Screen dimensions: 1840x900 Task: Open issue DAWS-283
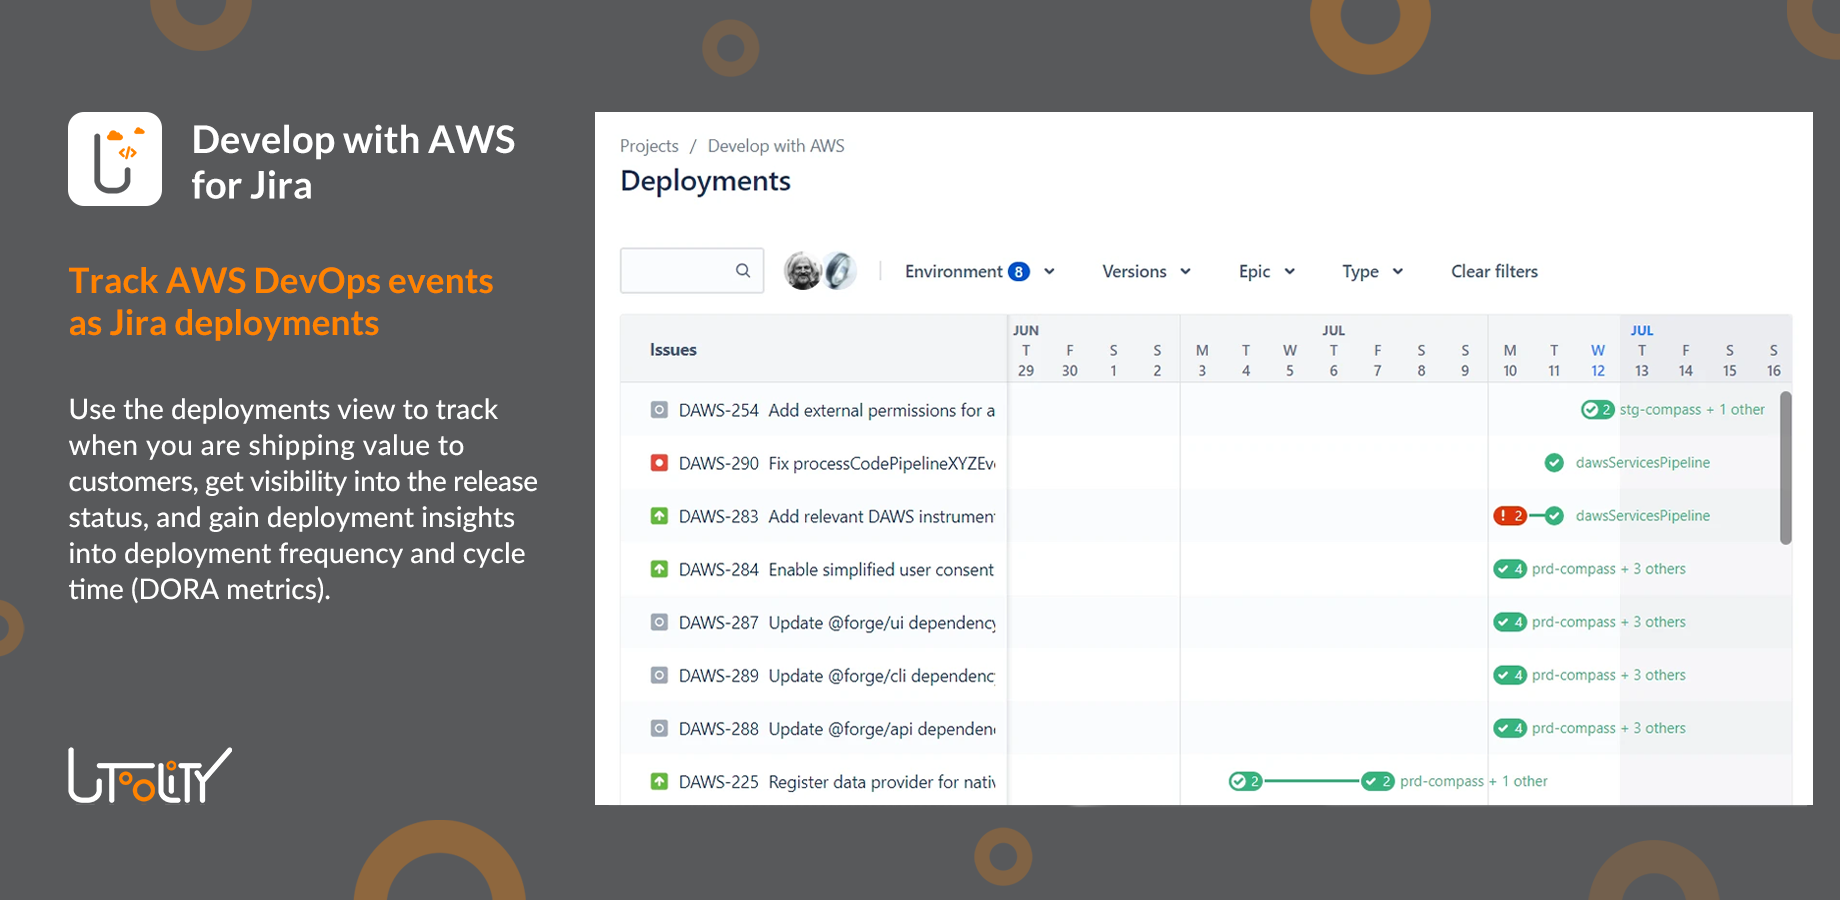tap(719, 516)
